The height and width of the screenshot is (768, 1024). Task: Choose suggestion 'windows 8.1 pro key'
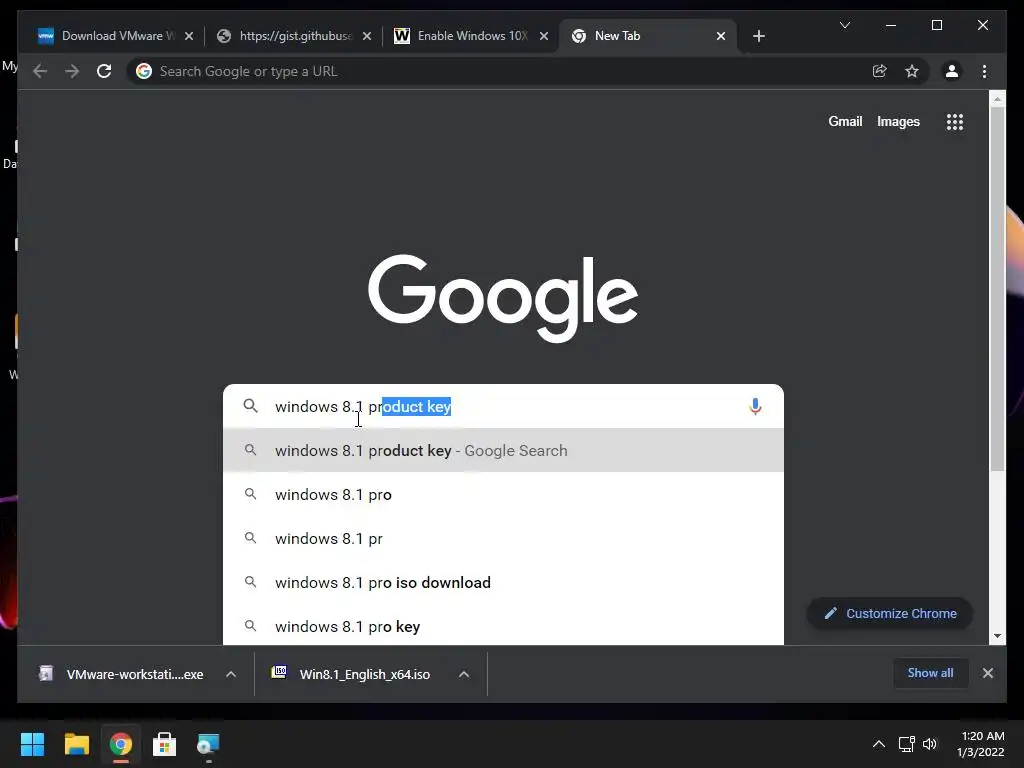tap(503, 626)
